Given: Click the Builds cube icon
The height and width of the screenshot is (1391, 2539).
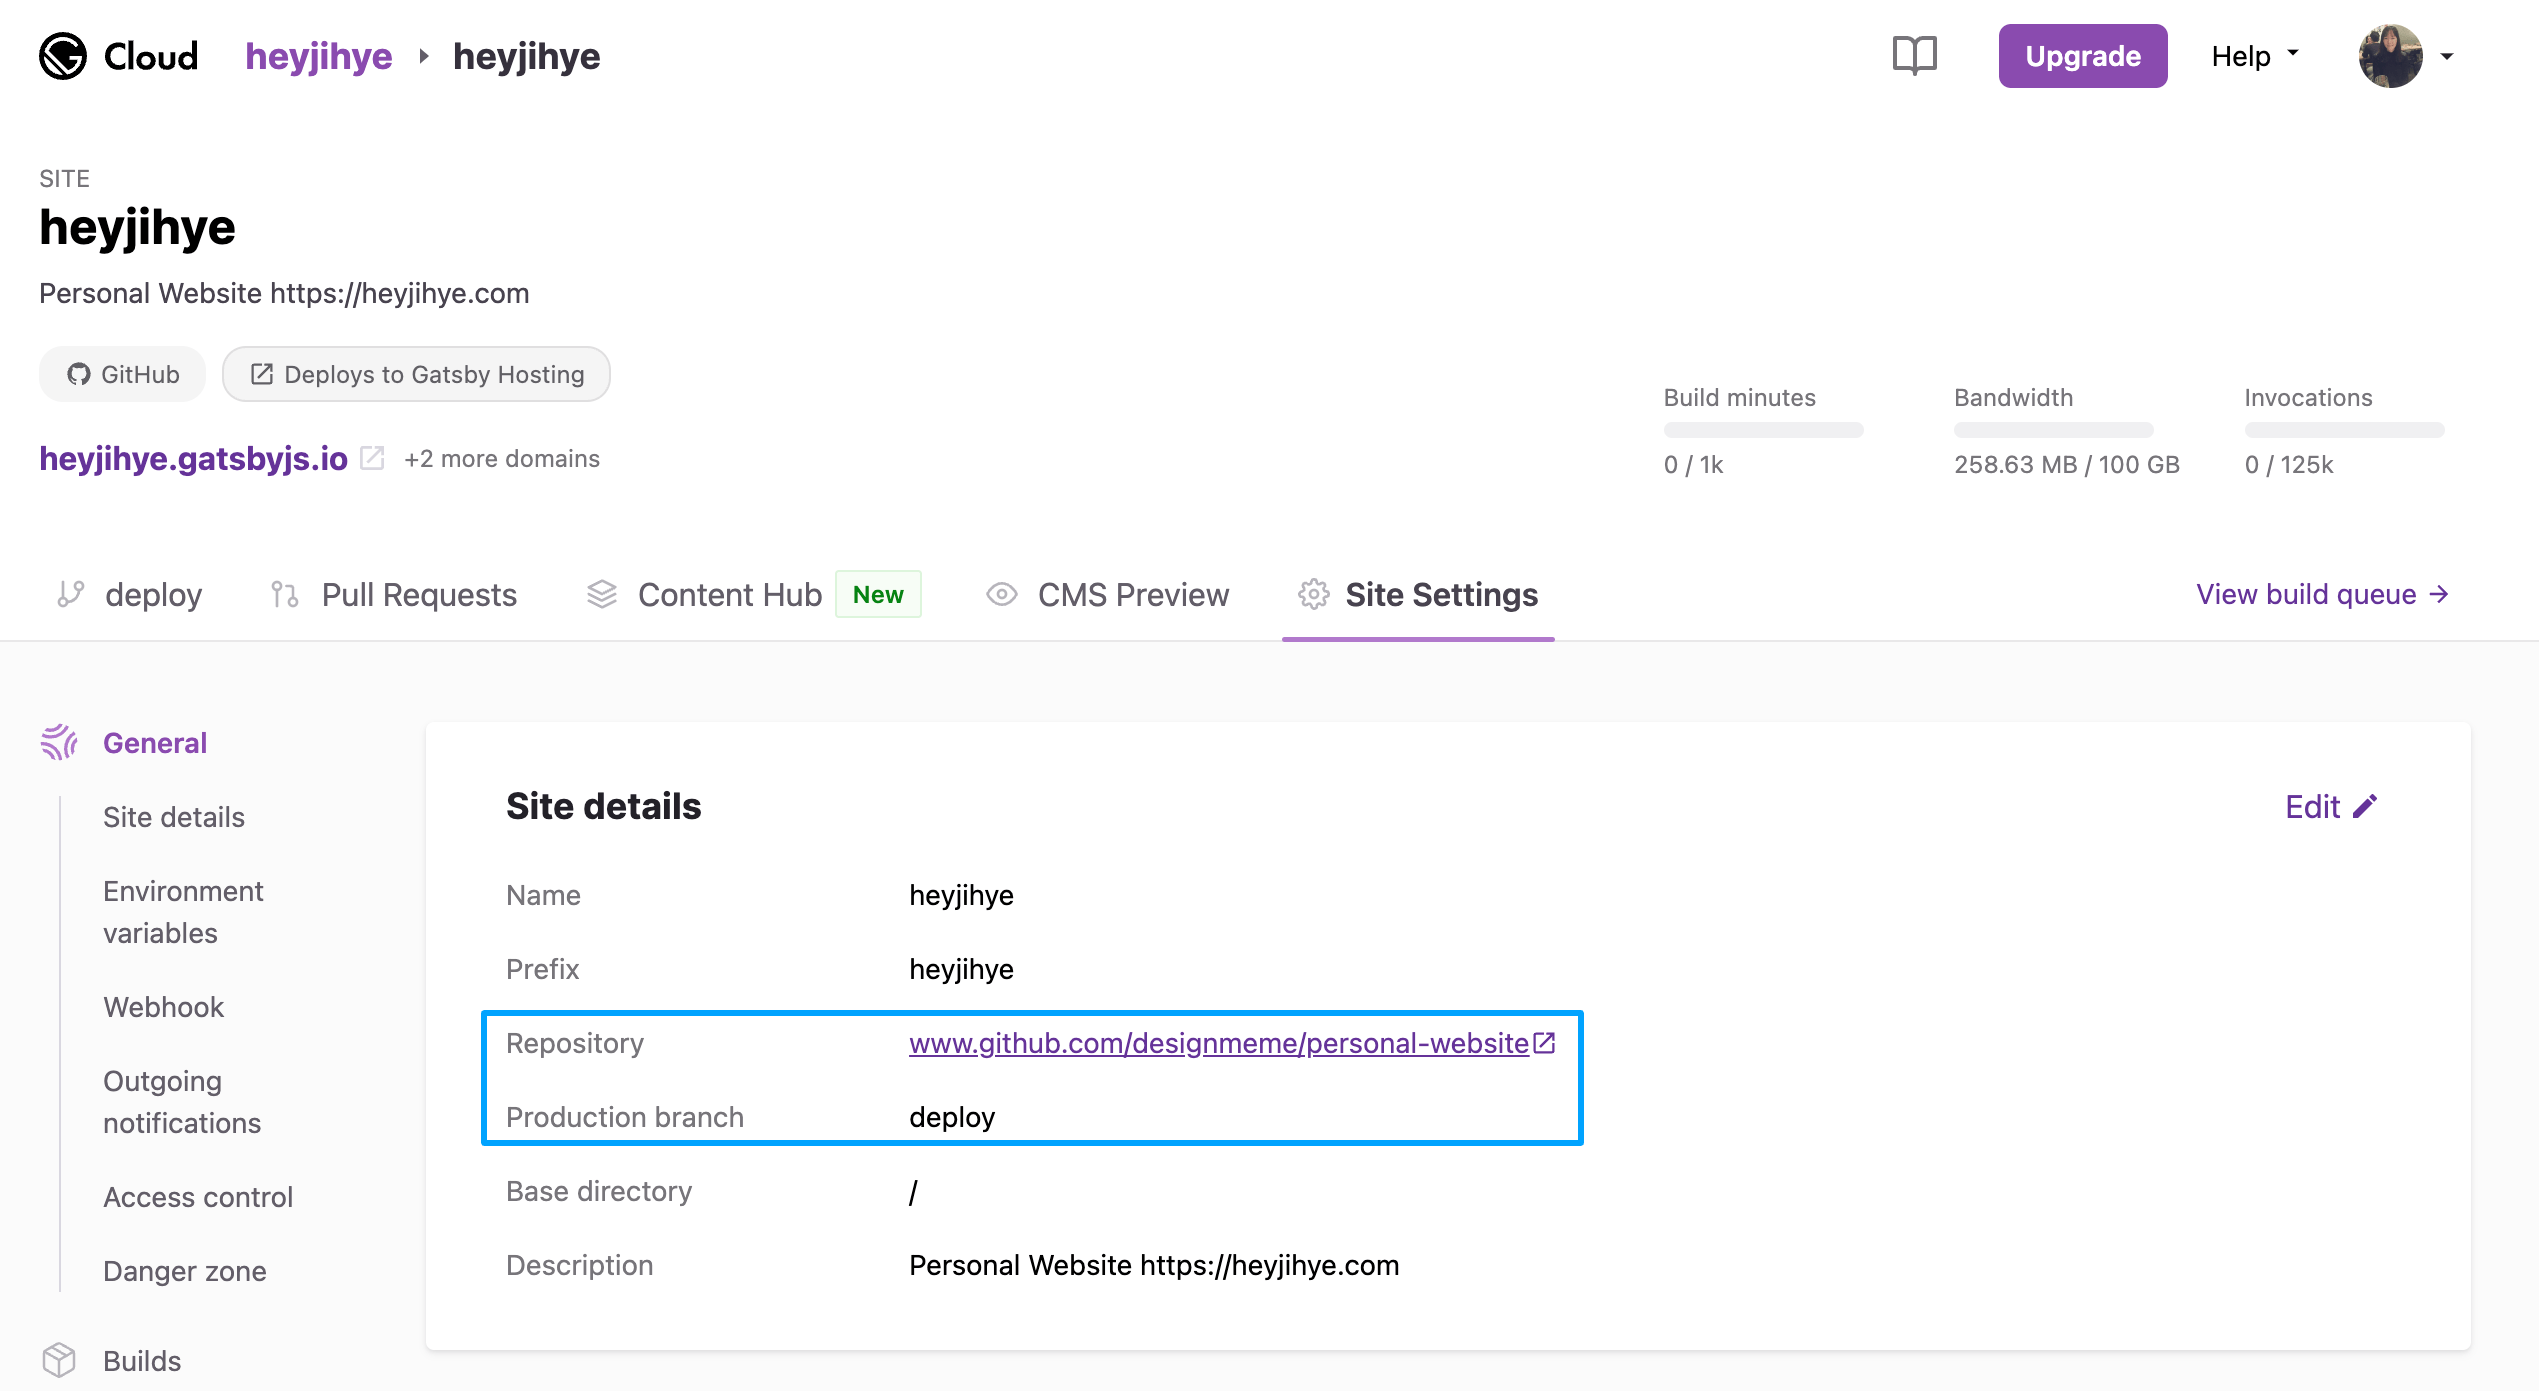Looking at the screenshot, I should coord(59,1360).
